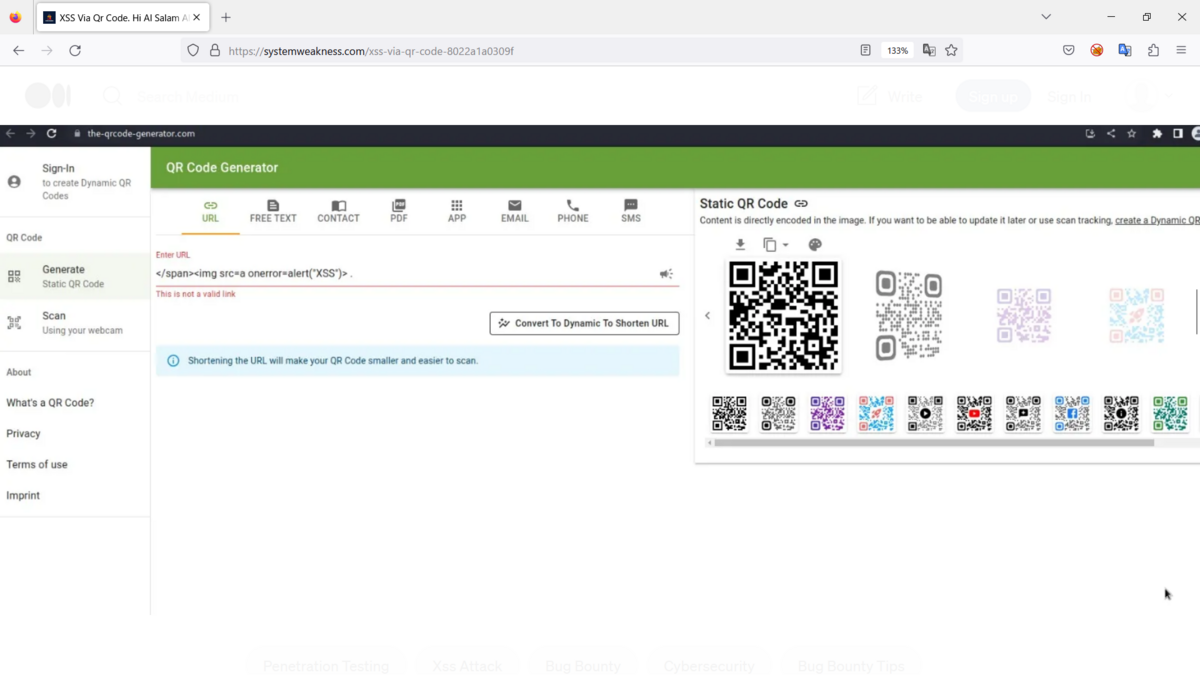Image resolution: width=1200 pixels, height=675 pixels.
Task: Choose the small purple QR template
Action: (x=827, y=413)
